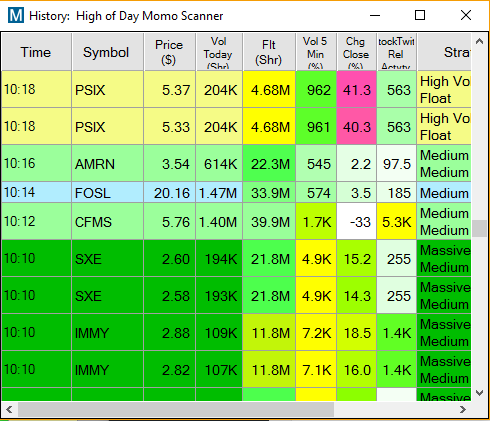
Task: Select the AMRN symbol cell
Action: [x=108, y=164]
